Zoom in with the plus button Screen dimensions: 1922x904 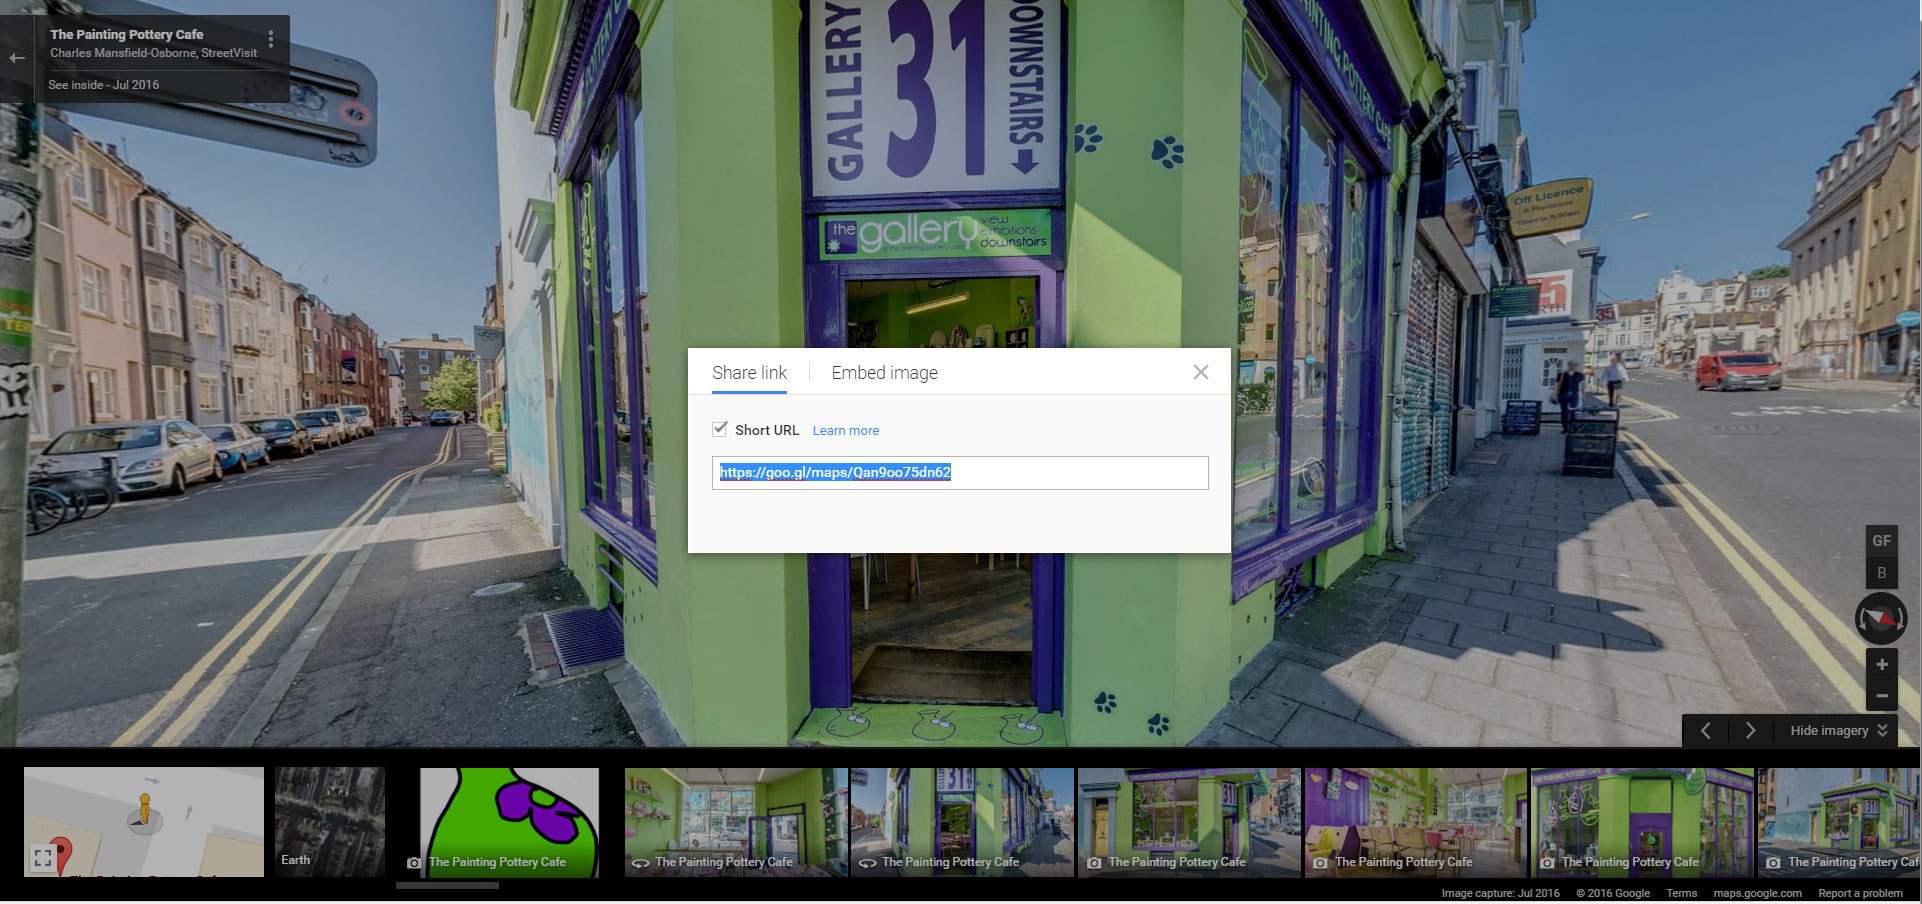pos(1882,664)
